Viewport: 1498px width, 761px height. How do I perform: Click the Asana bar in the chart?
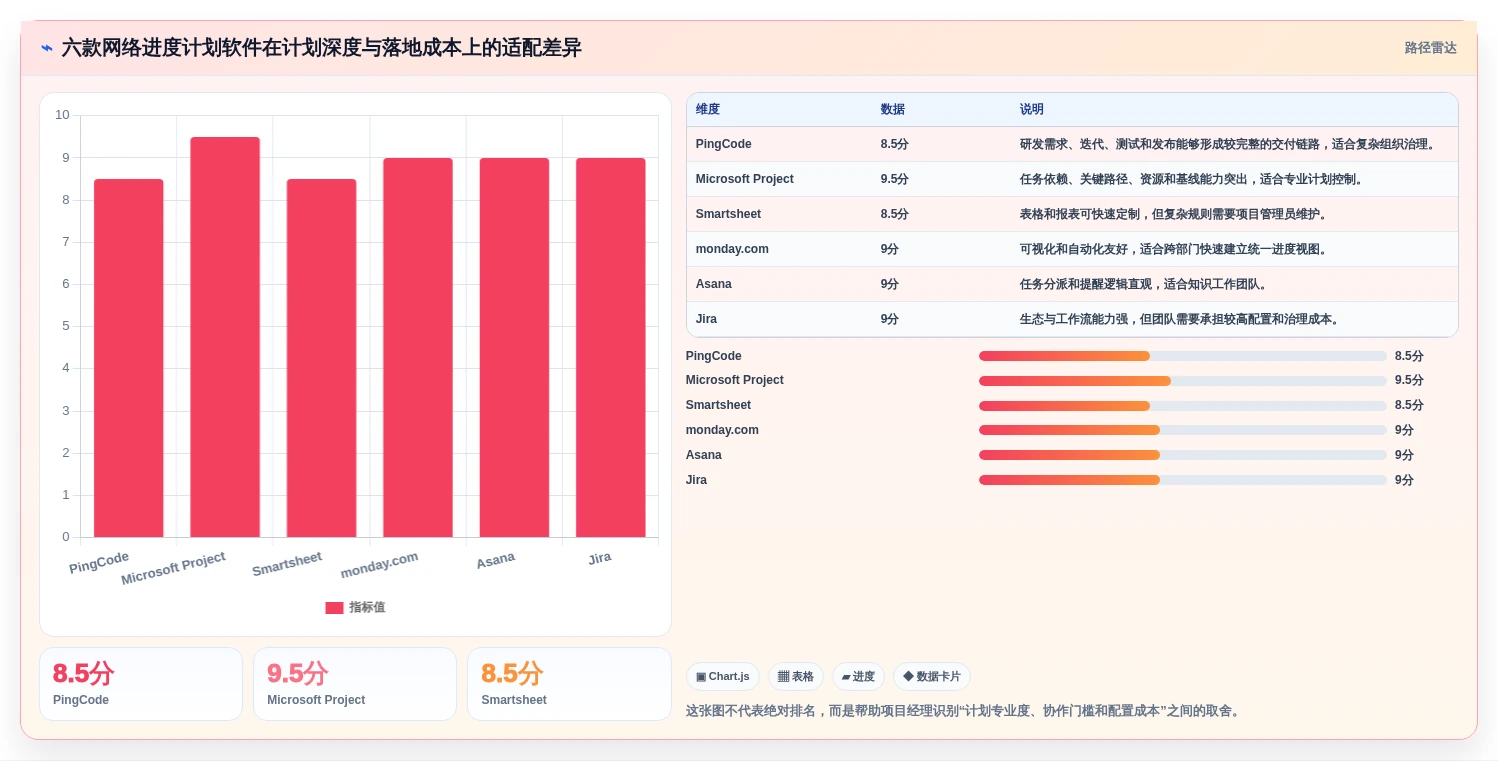coord(514,347)
